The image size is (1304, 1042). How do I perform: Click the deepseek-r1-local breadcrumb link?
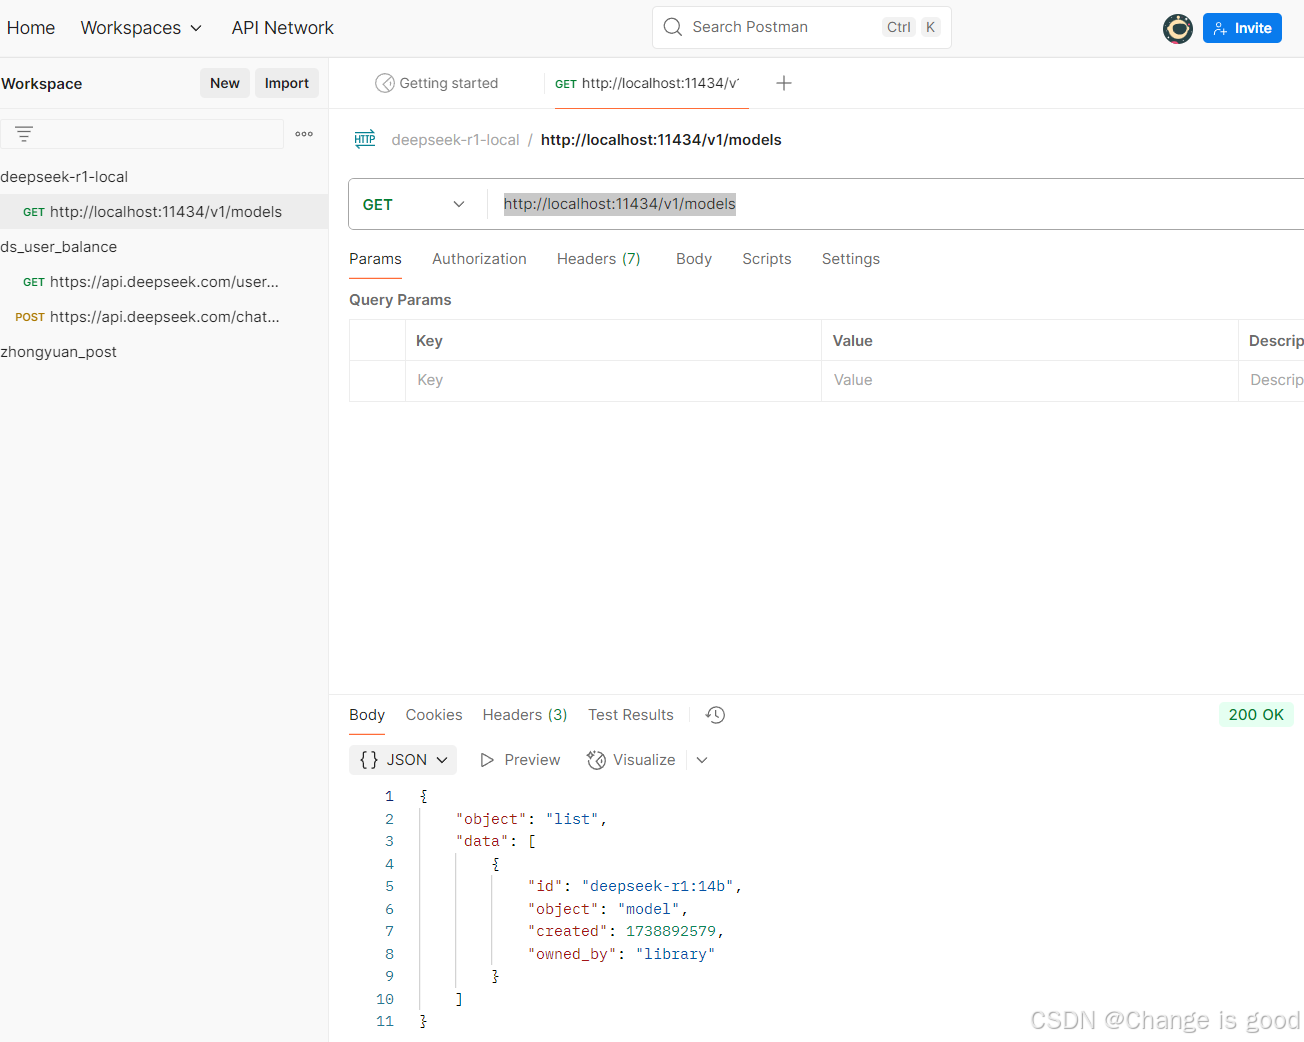[455, 140]
